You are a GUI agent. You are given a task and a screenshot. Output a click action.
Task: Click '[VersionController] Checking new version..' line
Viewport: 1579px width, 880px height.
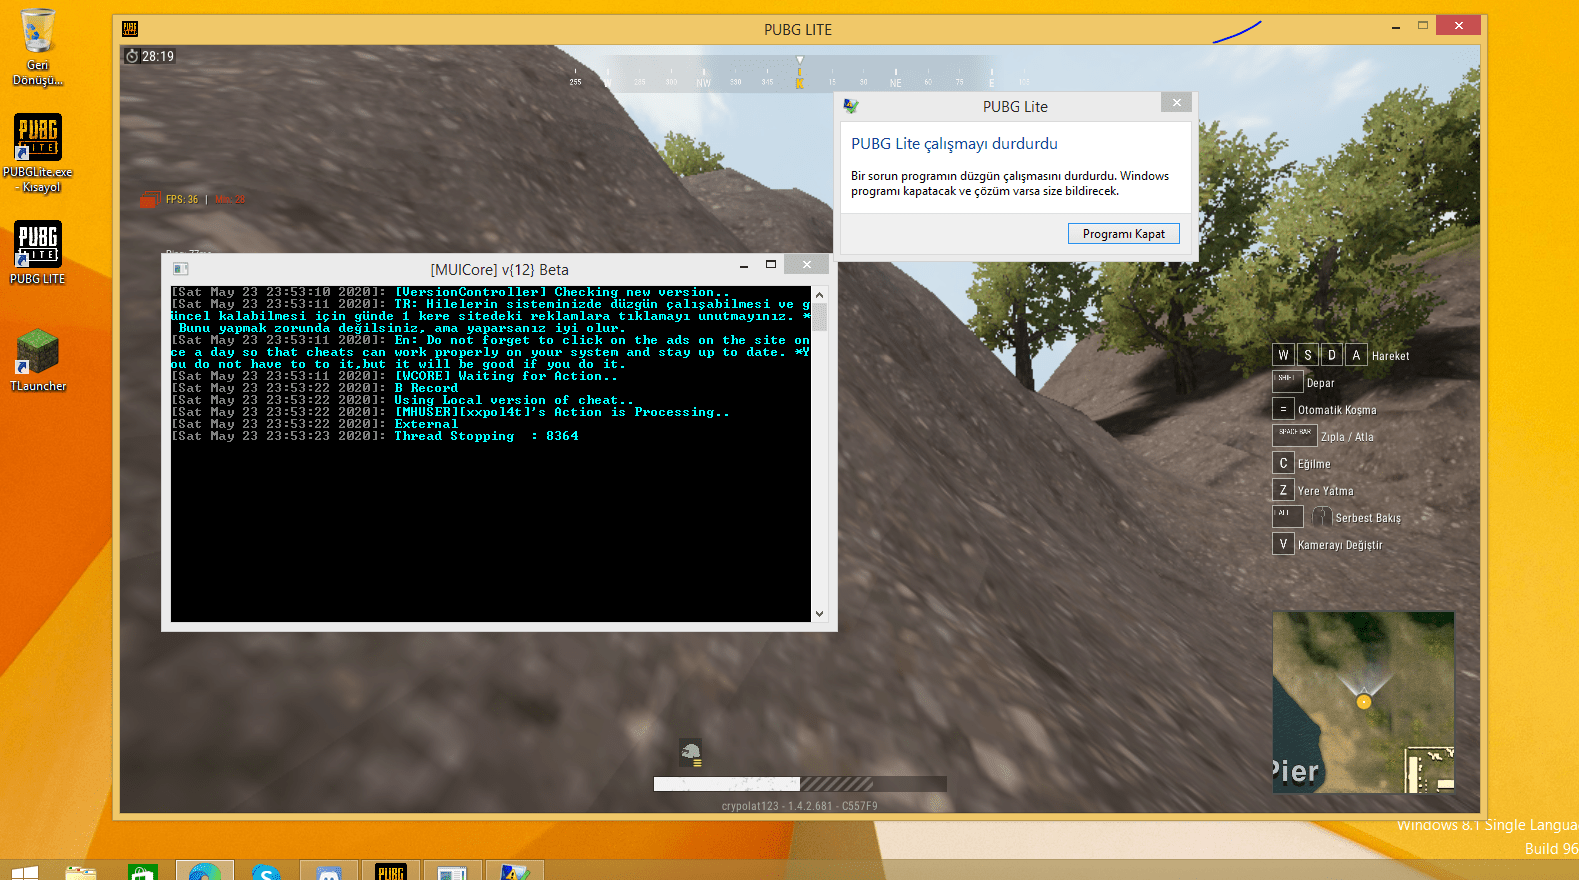tap(451, 292)
